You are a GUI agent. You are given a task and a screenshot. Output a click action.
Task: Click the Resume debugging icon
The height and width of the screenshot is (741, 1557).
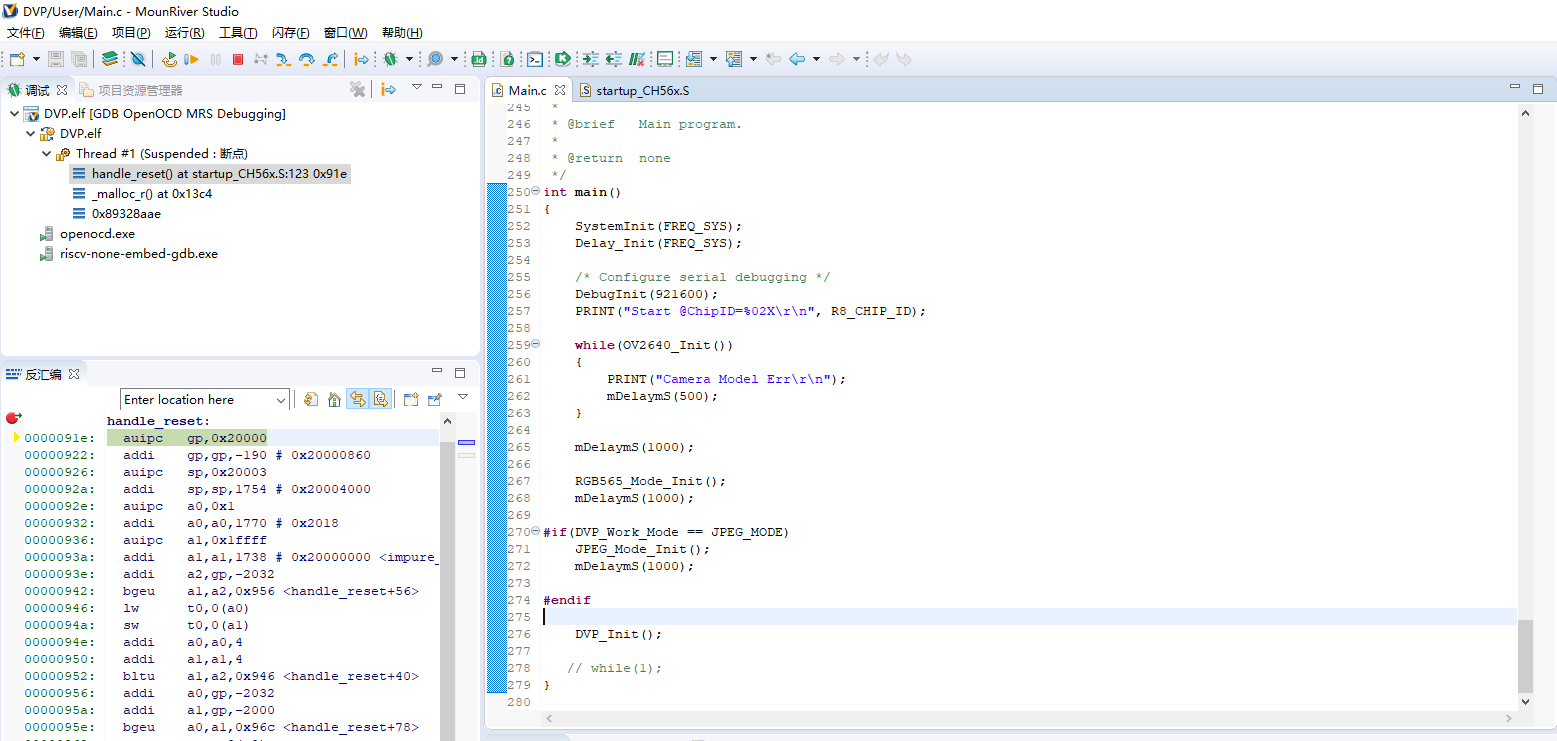coord(192,60)
